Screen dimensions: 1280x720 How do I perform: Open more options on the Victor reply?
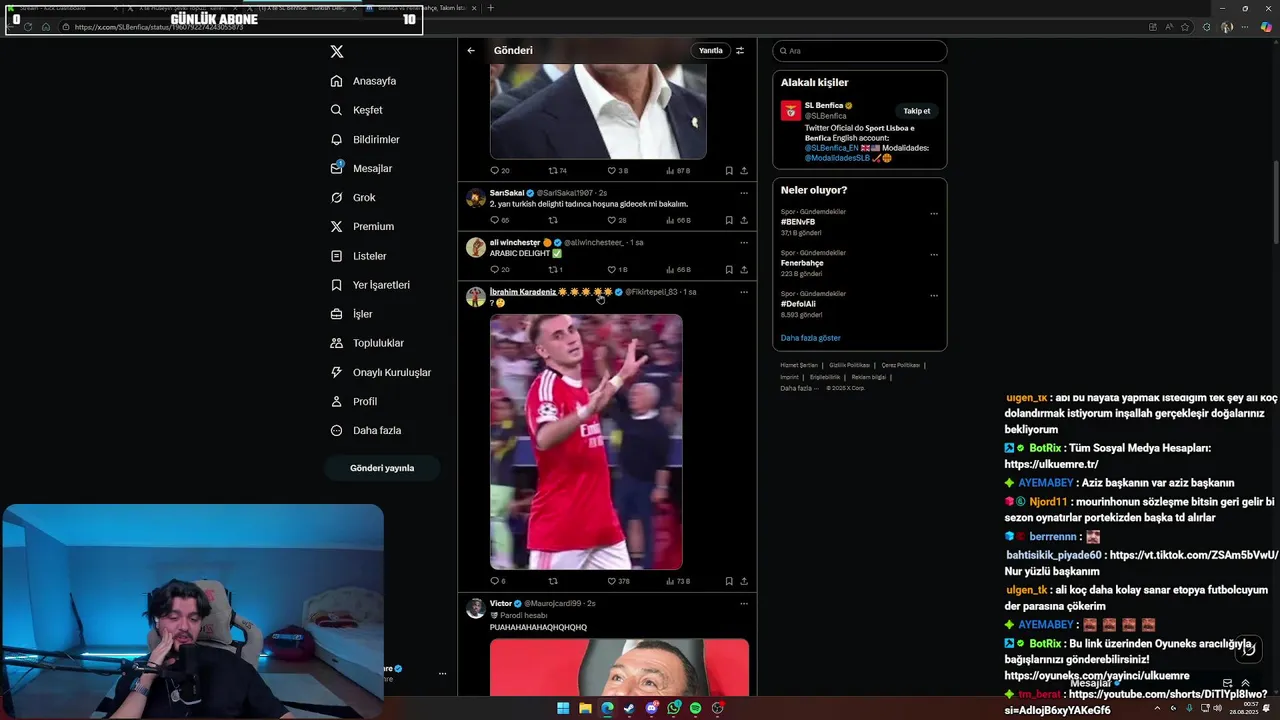pyautogui.click(x=743, y=604)
